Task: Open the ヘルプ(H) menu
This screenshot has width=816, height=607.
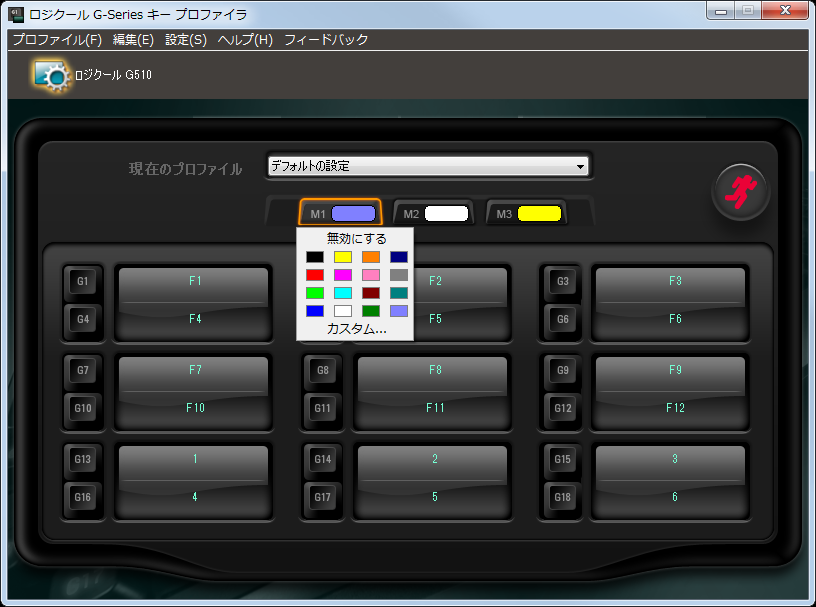Action: pos(245,40)
